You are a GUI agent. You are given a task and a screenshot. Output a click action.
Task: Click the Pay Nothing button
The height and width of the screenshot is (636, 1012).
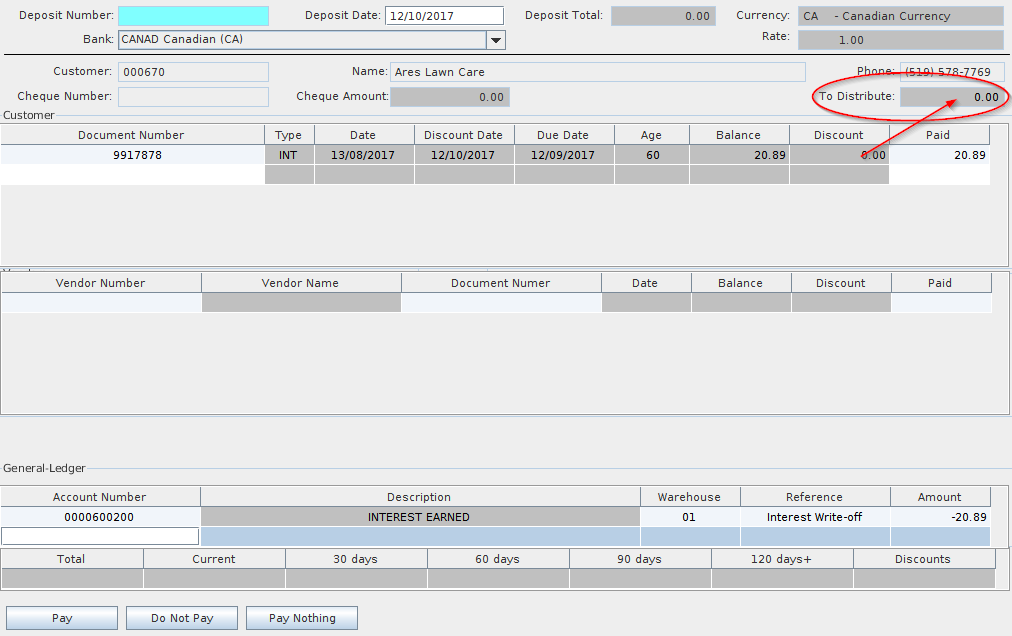coord(301,618)
